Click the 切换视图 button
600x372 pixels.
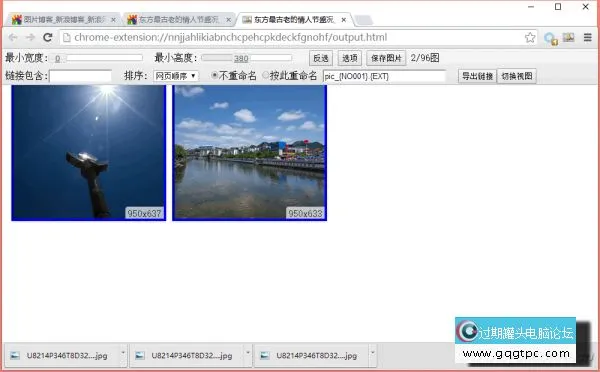click(517, 76)
